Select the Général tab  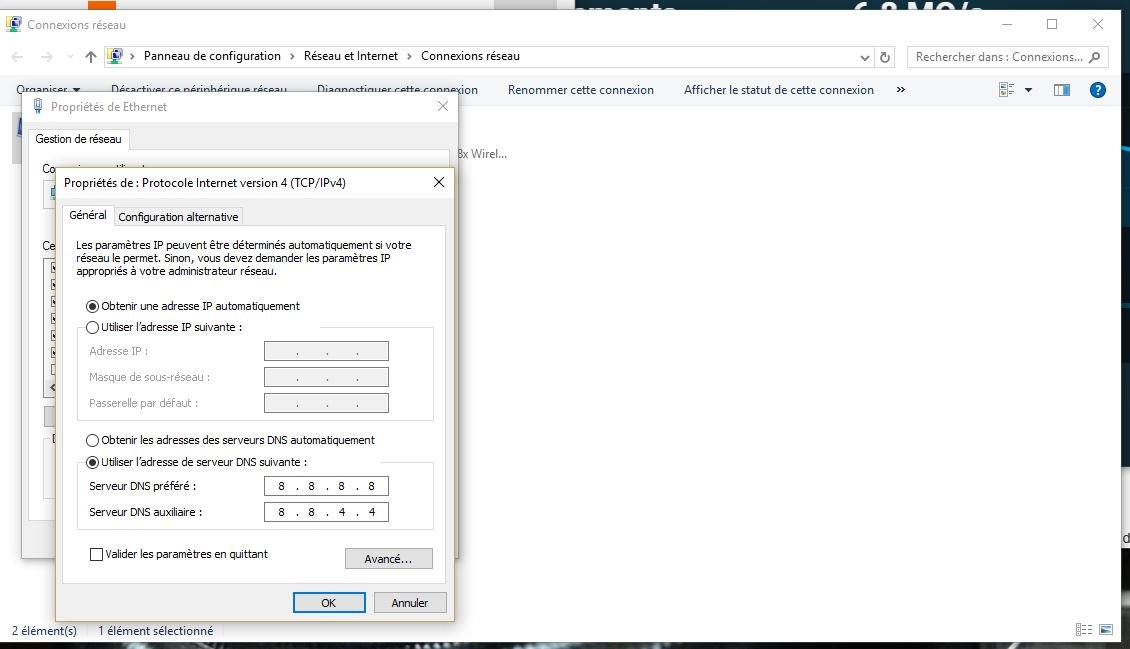tap(87, 214)
